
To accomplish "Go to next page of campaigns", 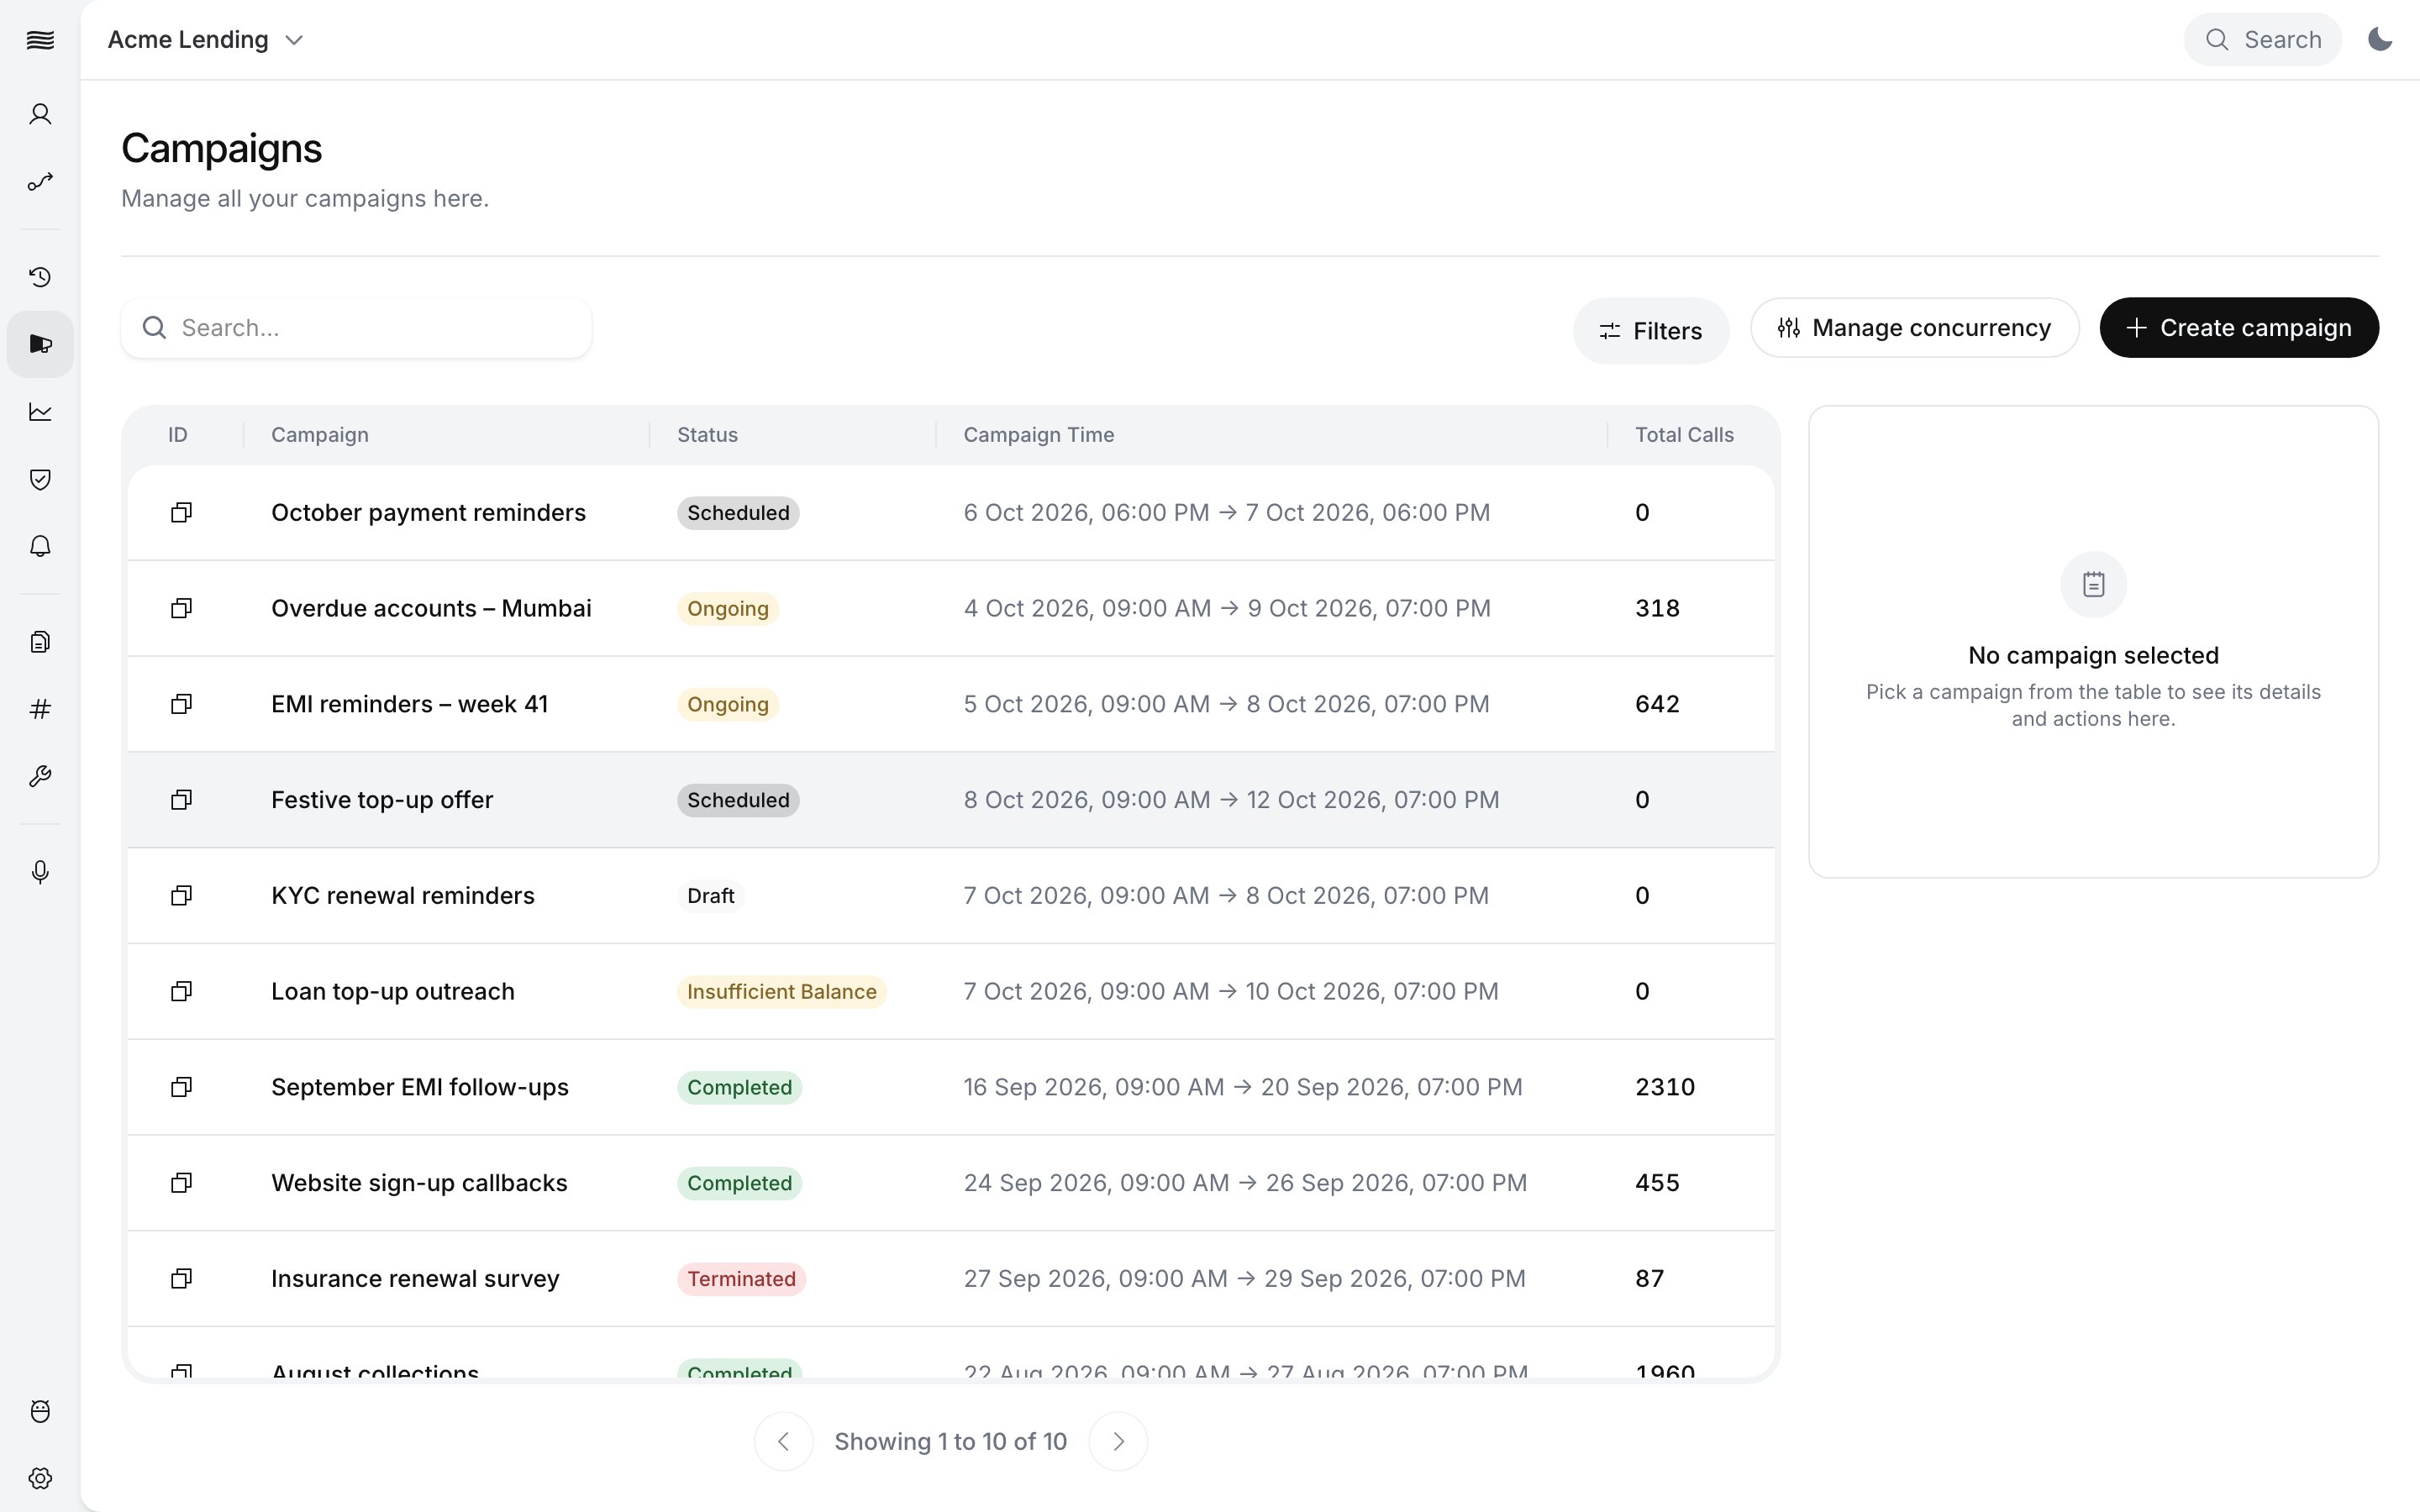I will point(1118,1441).
